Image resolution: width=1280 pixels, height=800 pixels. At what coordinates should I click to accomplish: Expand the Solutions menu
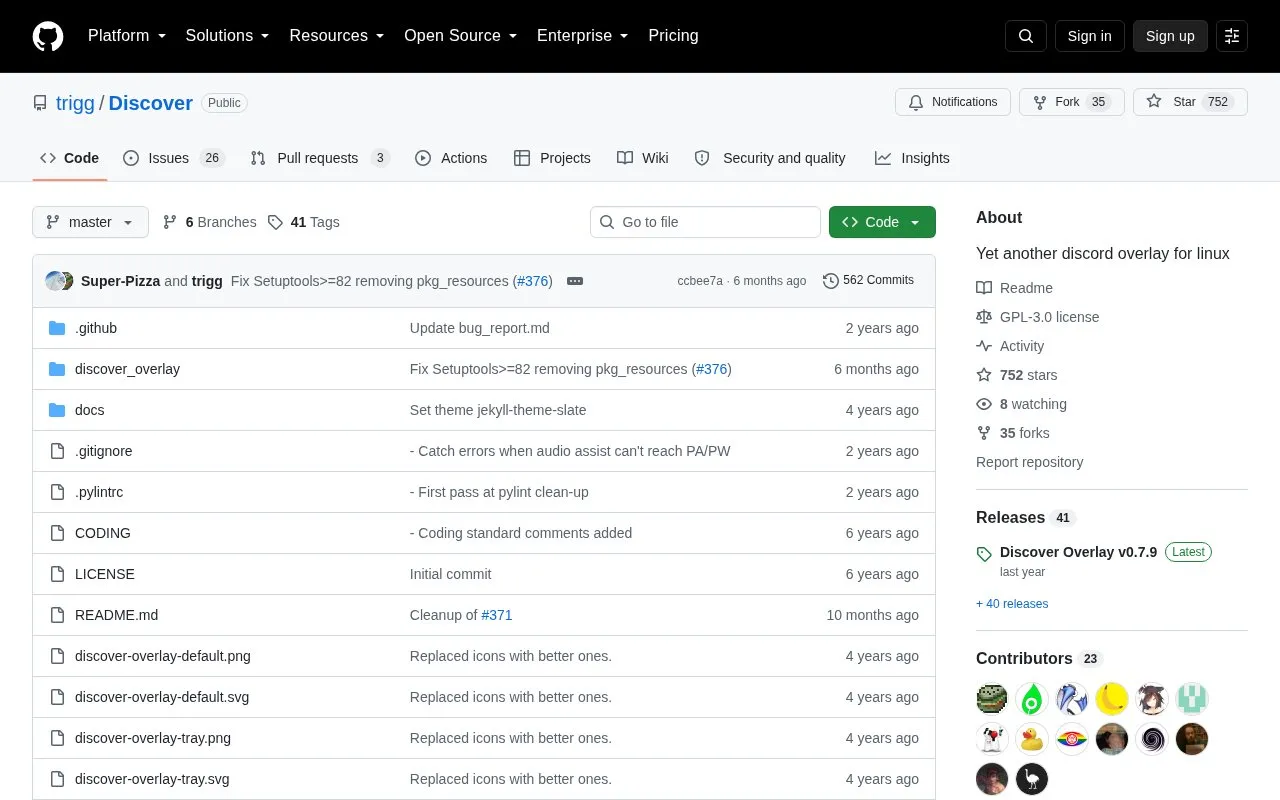click(x=228, y=36)
